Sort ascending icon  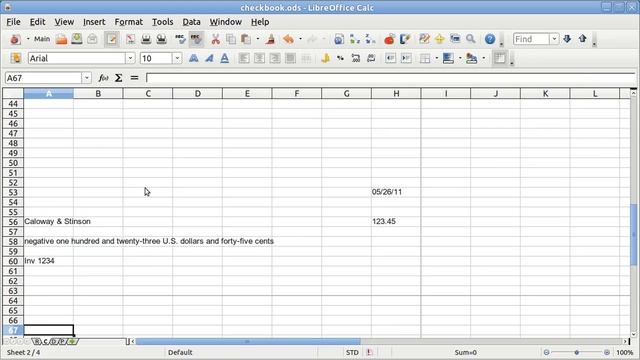click(x=355, y=39)
